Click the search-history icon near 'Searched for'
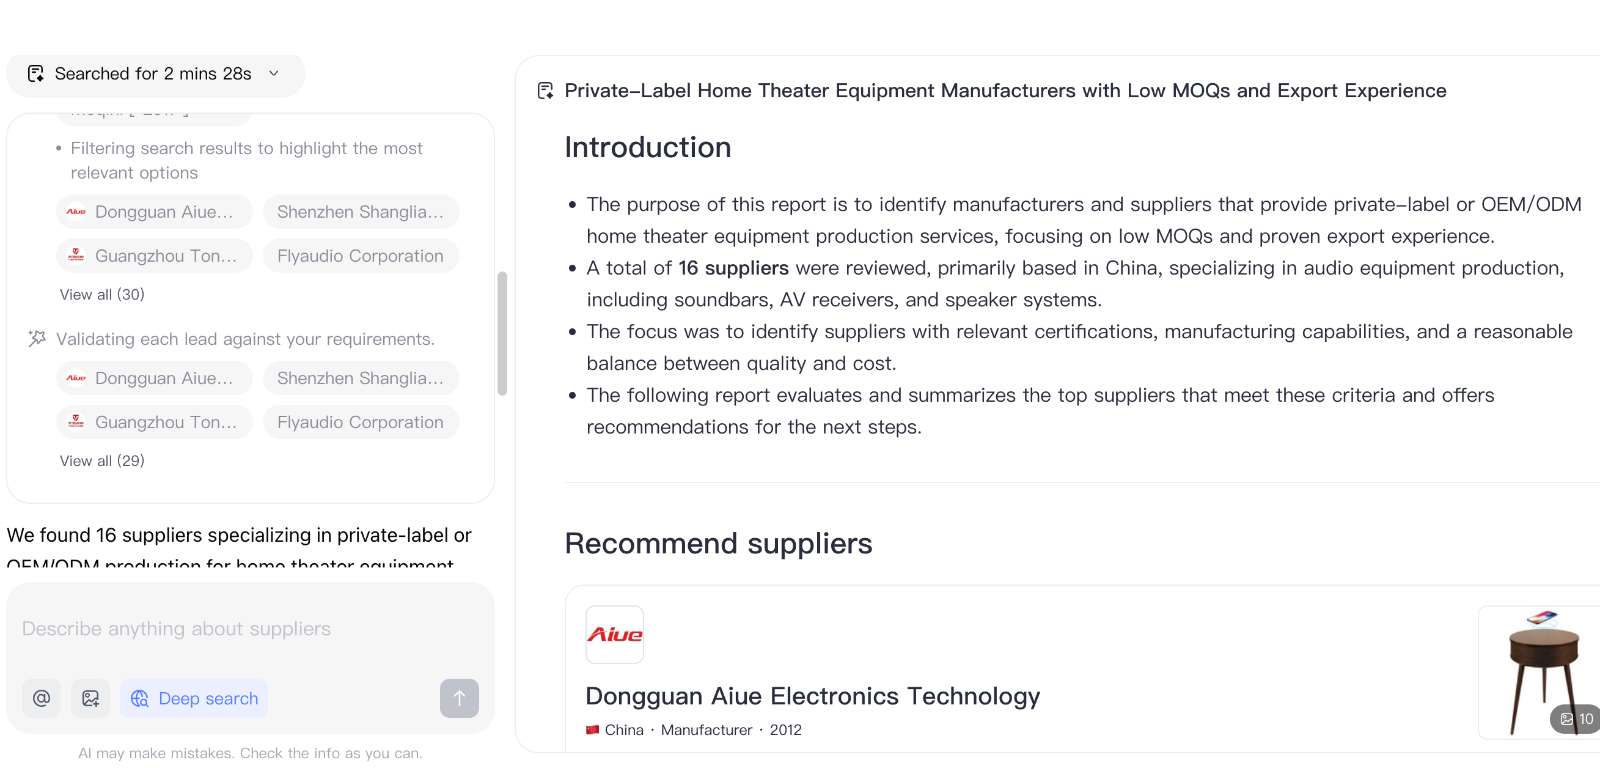This screenshot has height=768, width=1600. tap(36, 74)
